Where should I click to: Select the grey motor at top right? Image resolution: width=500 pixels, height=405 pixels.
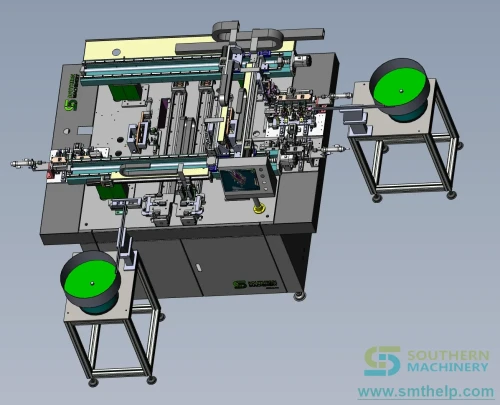[302, 61]
